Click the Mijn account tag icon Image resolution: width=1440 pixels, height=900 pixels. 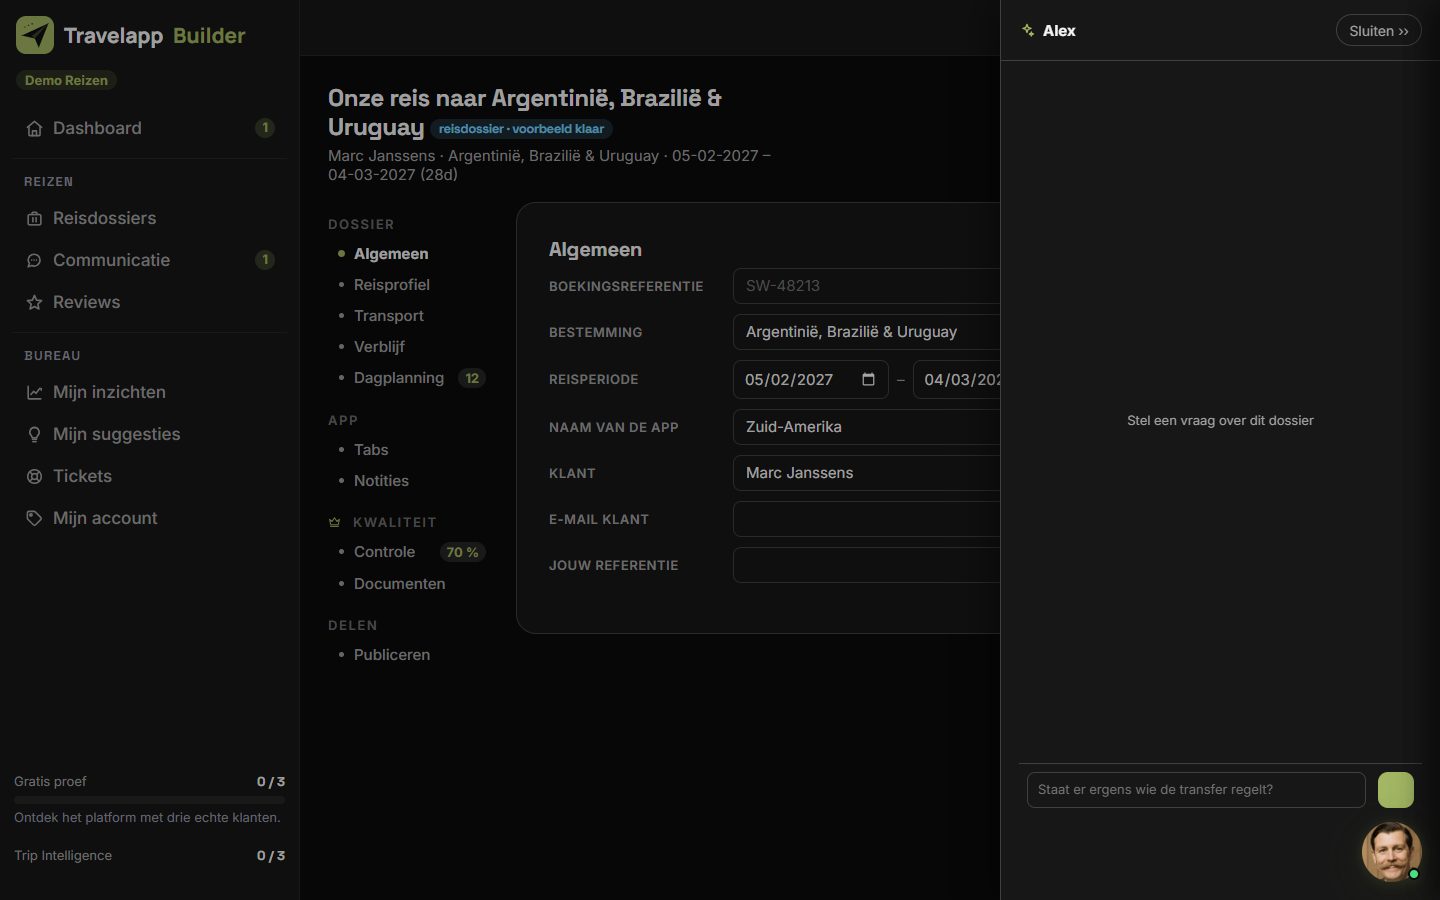(34, 518)
